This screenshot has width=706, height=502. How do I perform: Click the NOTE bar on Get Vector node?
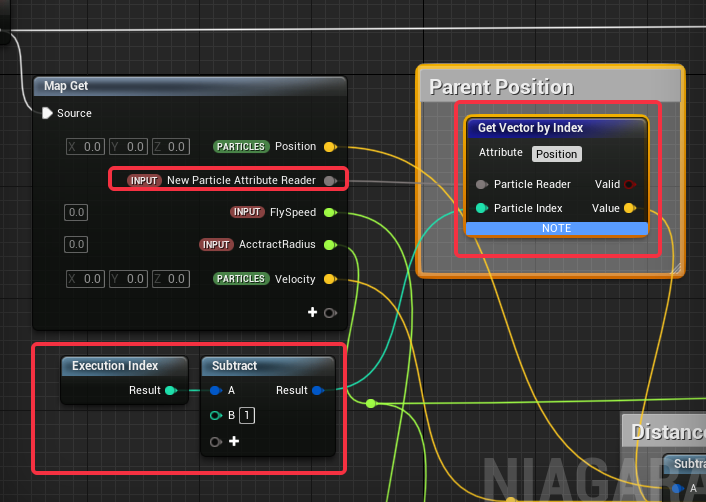pyautogui.click(x=556, y=229)
